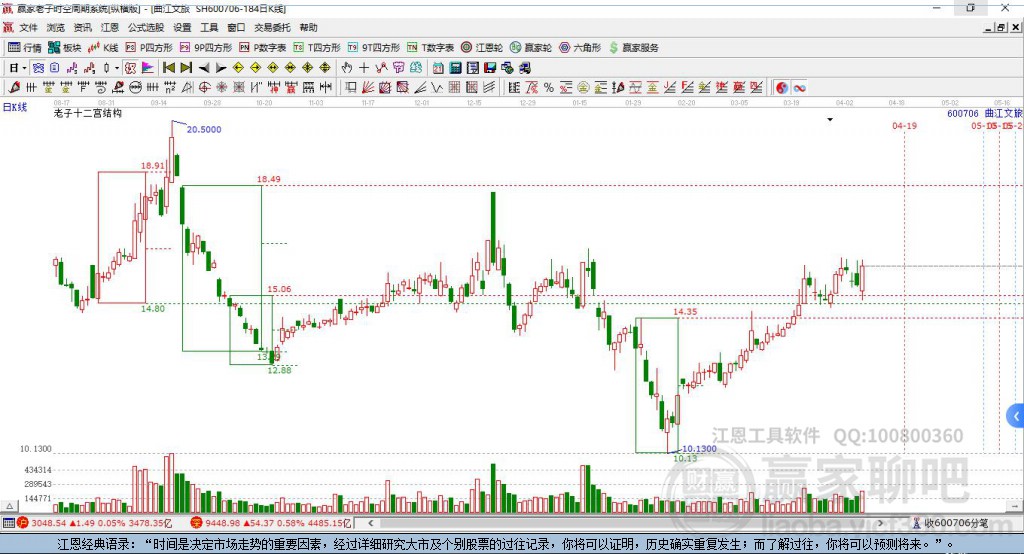Restore the inner document window
Image resolution: width=1024 pixels, height=554 pixels.
pyautogui.click(x=1001, y=27)
